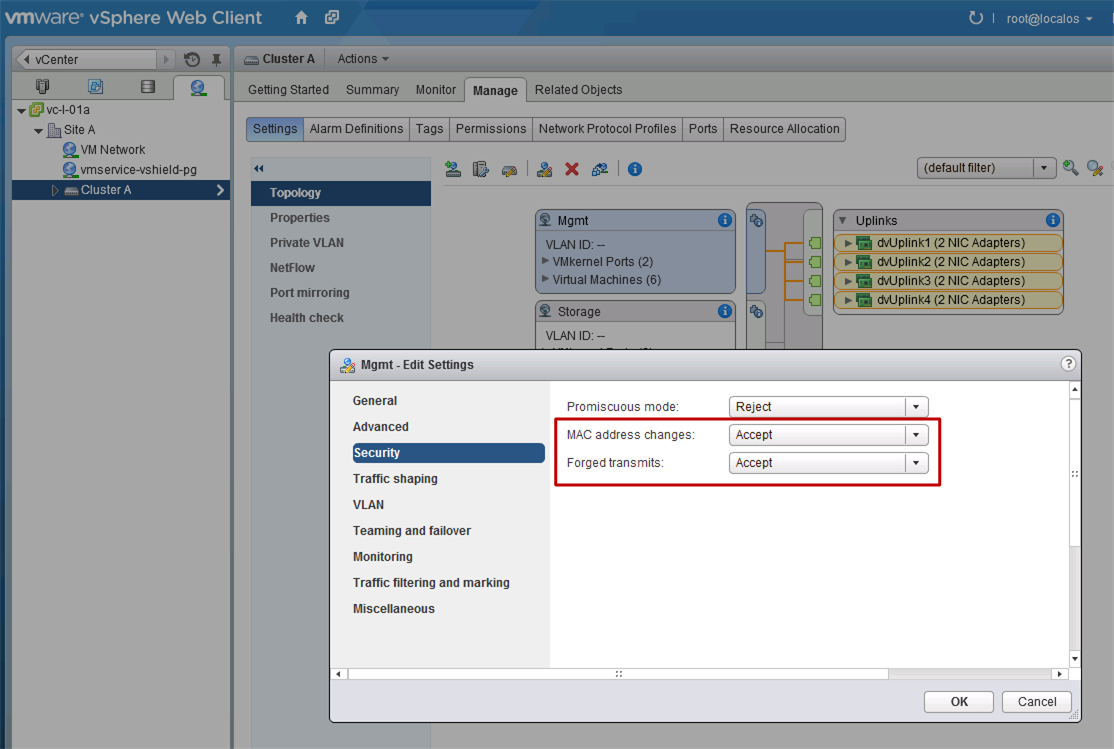Image resolution: width=1114 pixels, height=749 pixels.
Task: Open Private VLAN settings
Action: pyautogui.click(x=307, y=242)
